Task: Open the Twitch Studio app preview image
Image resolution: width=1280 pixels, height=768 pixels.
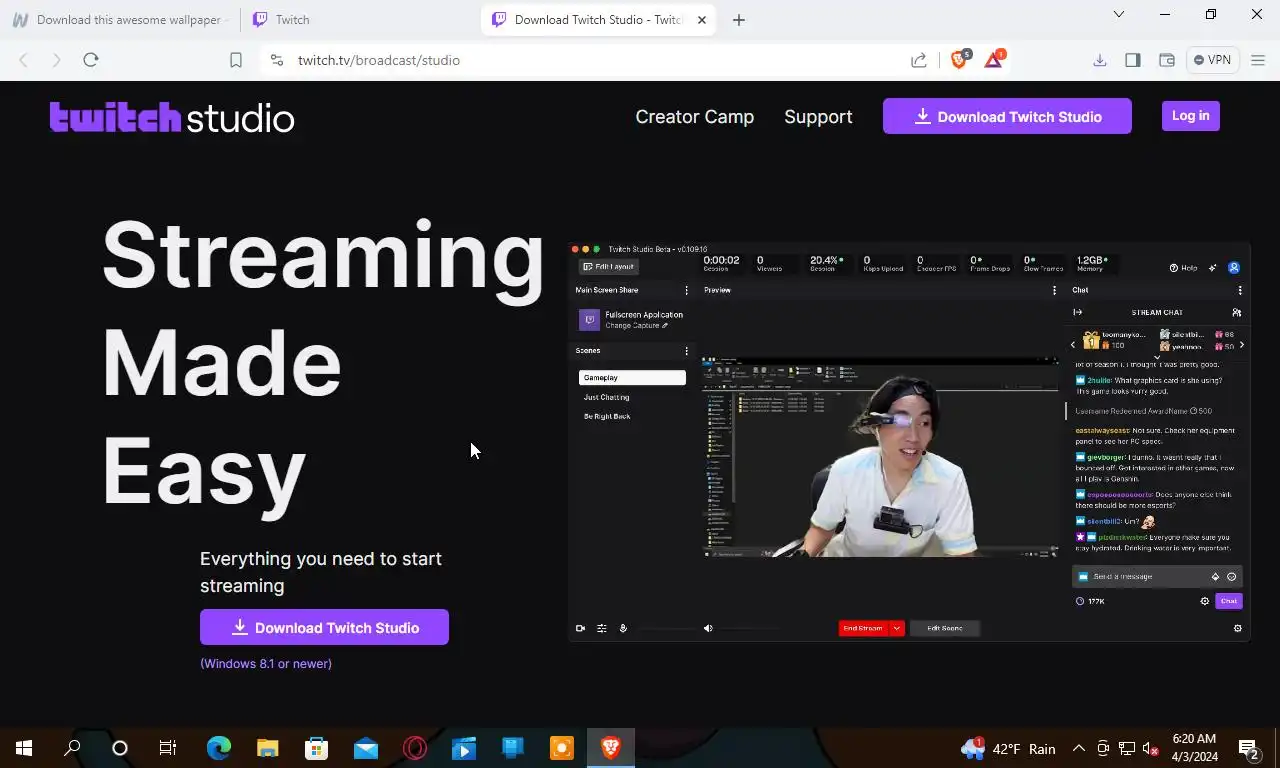Action: click(909, 441)
